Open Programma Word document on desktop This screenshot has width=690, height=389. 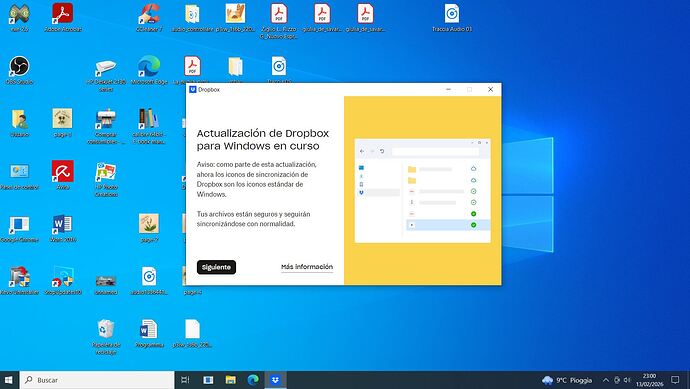point(149,334)
